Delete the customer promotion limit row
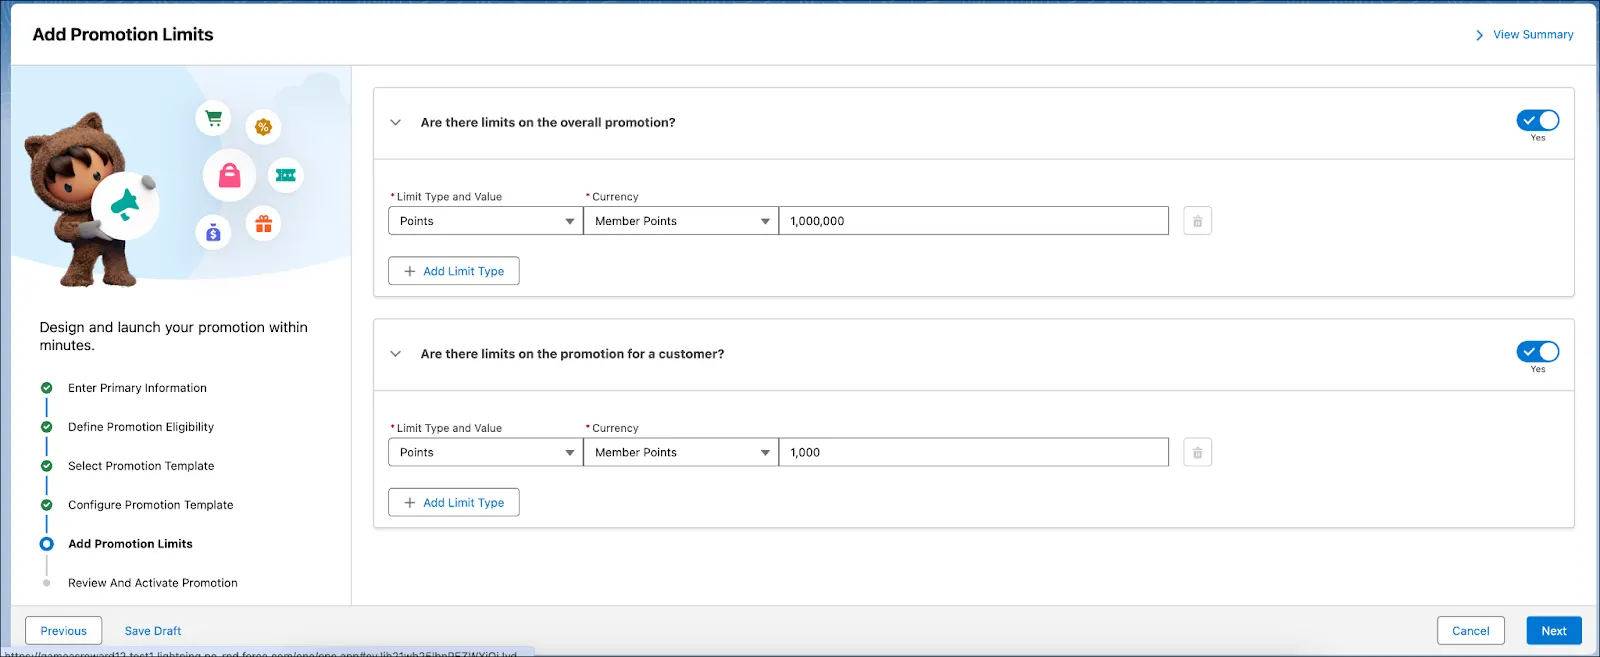 click(x=1197, y=453)
